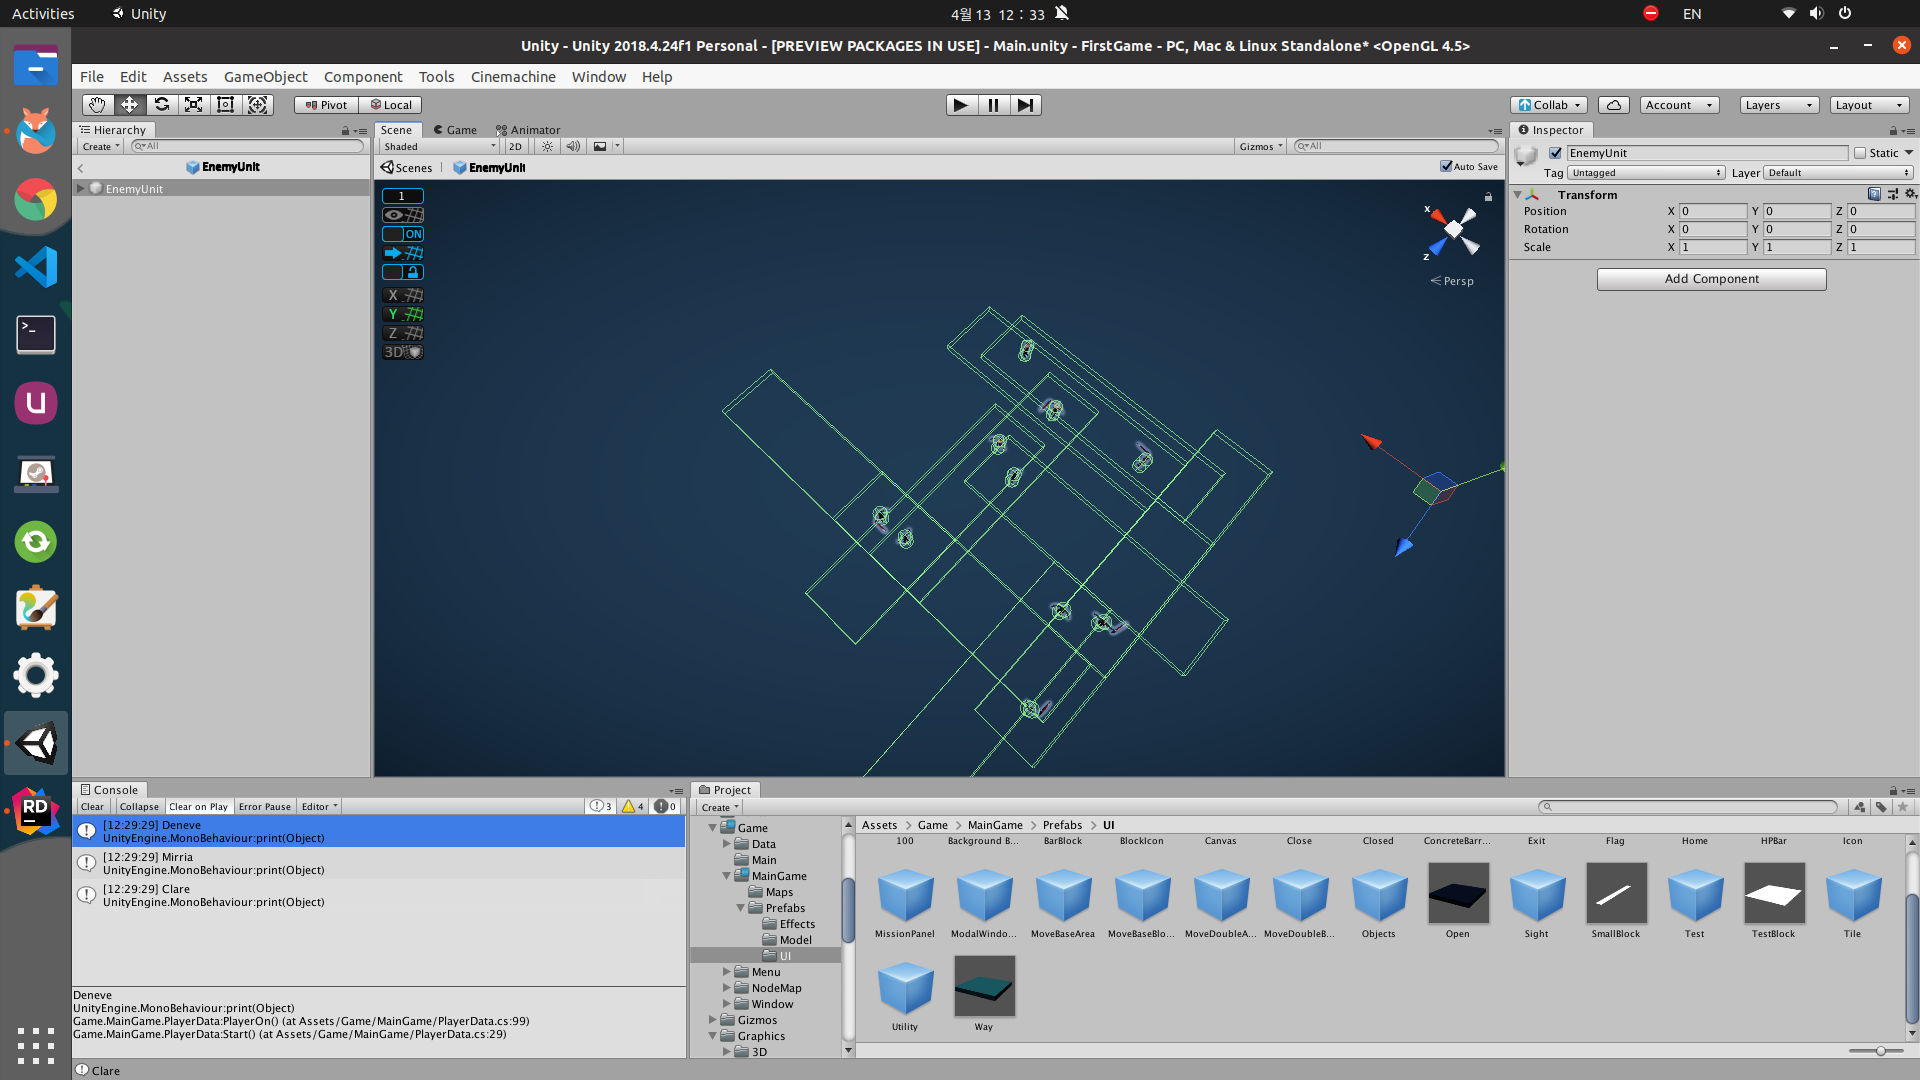Toggle Collapse in Console
Screen dimensions: 1920x1080
pos(139,807)
